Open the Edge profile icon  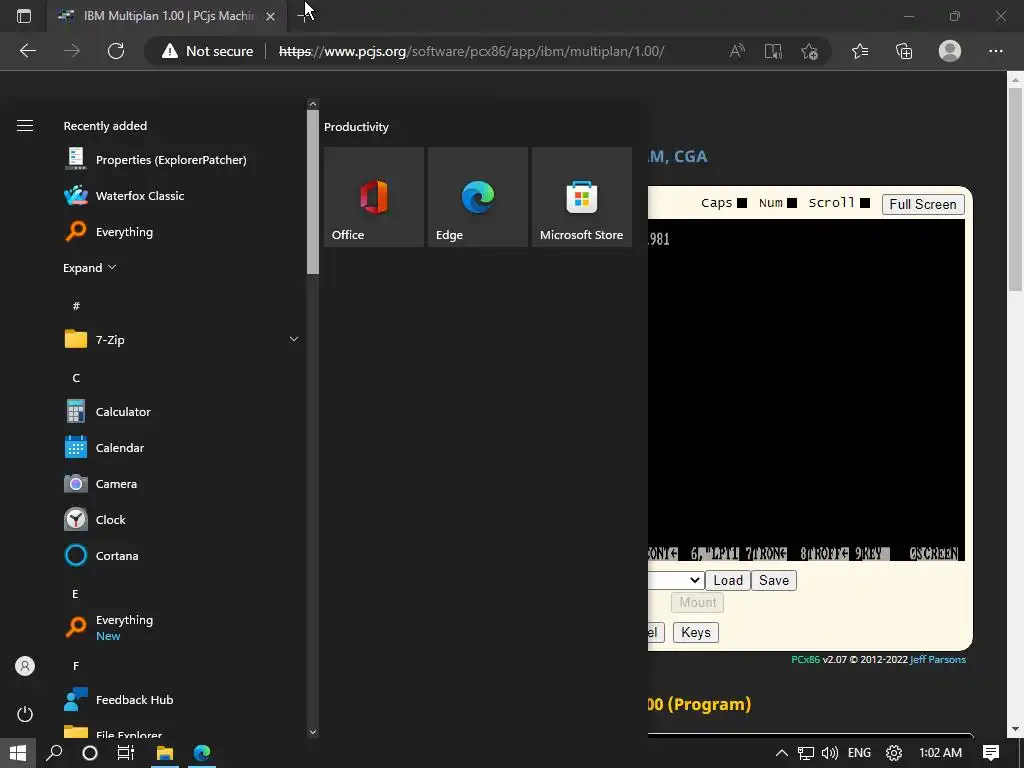point(950,51)
